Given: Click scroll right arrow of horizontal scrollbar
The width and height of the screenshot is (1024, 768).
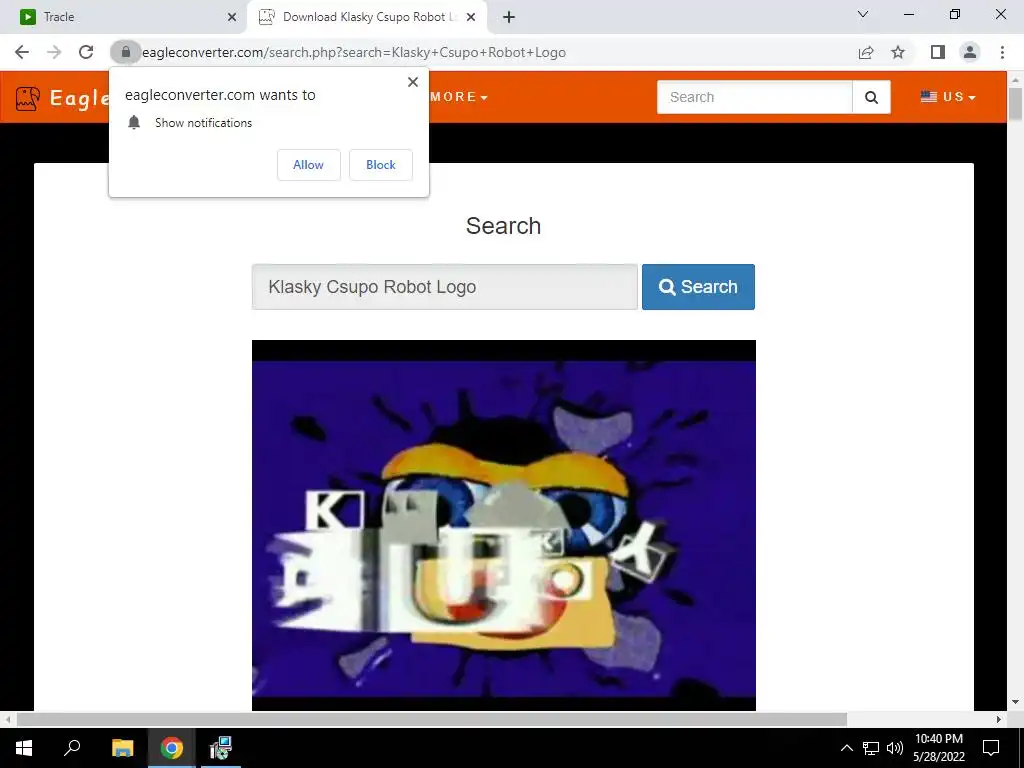Looking at the screenshot, I should 999,719.
